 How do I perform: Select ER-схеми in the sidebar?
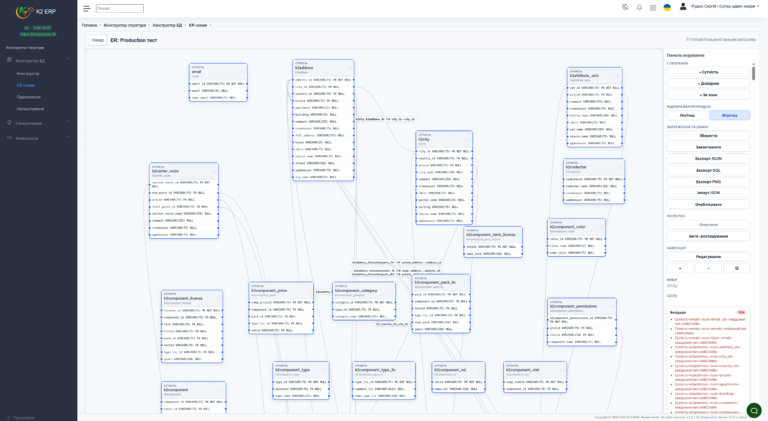[x=25, y=85]
